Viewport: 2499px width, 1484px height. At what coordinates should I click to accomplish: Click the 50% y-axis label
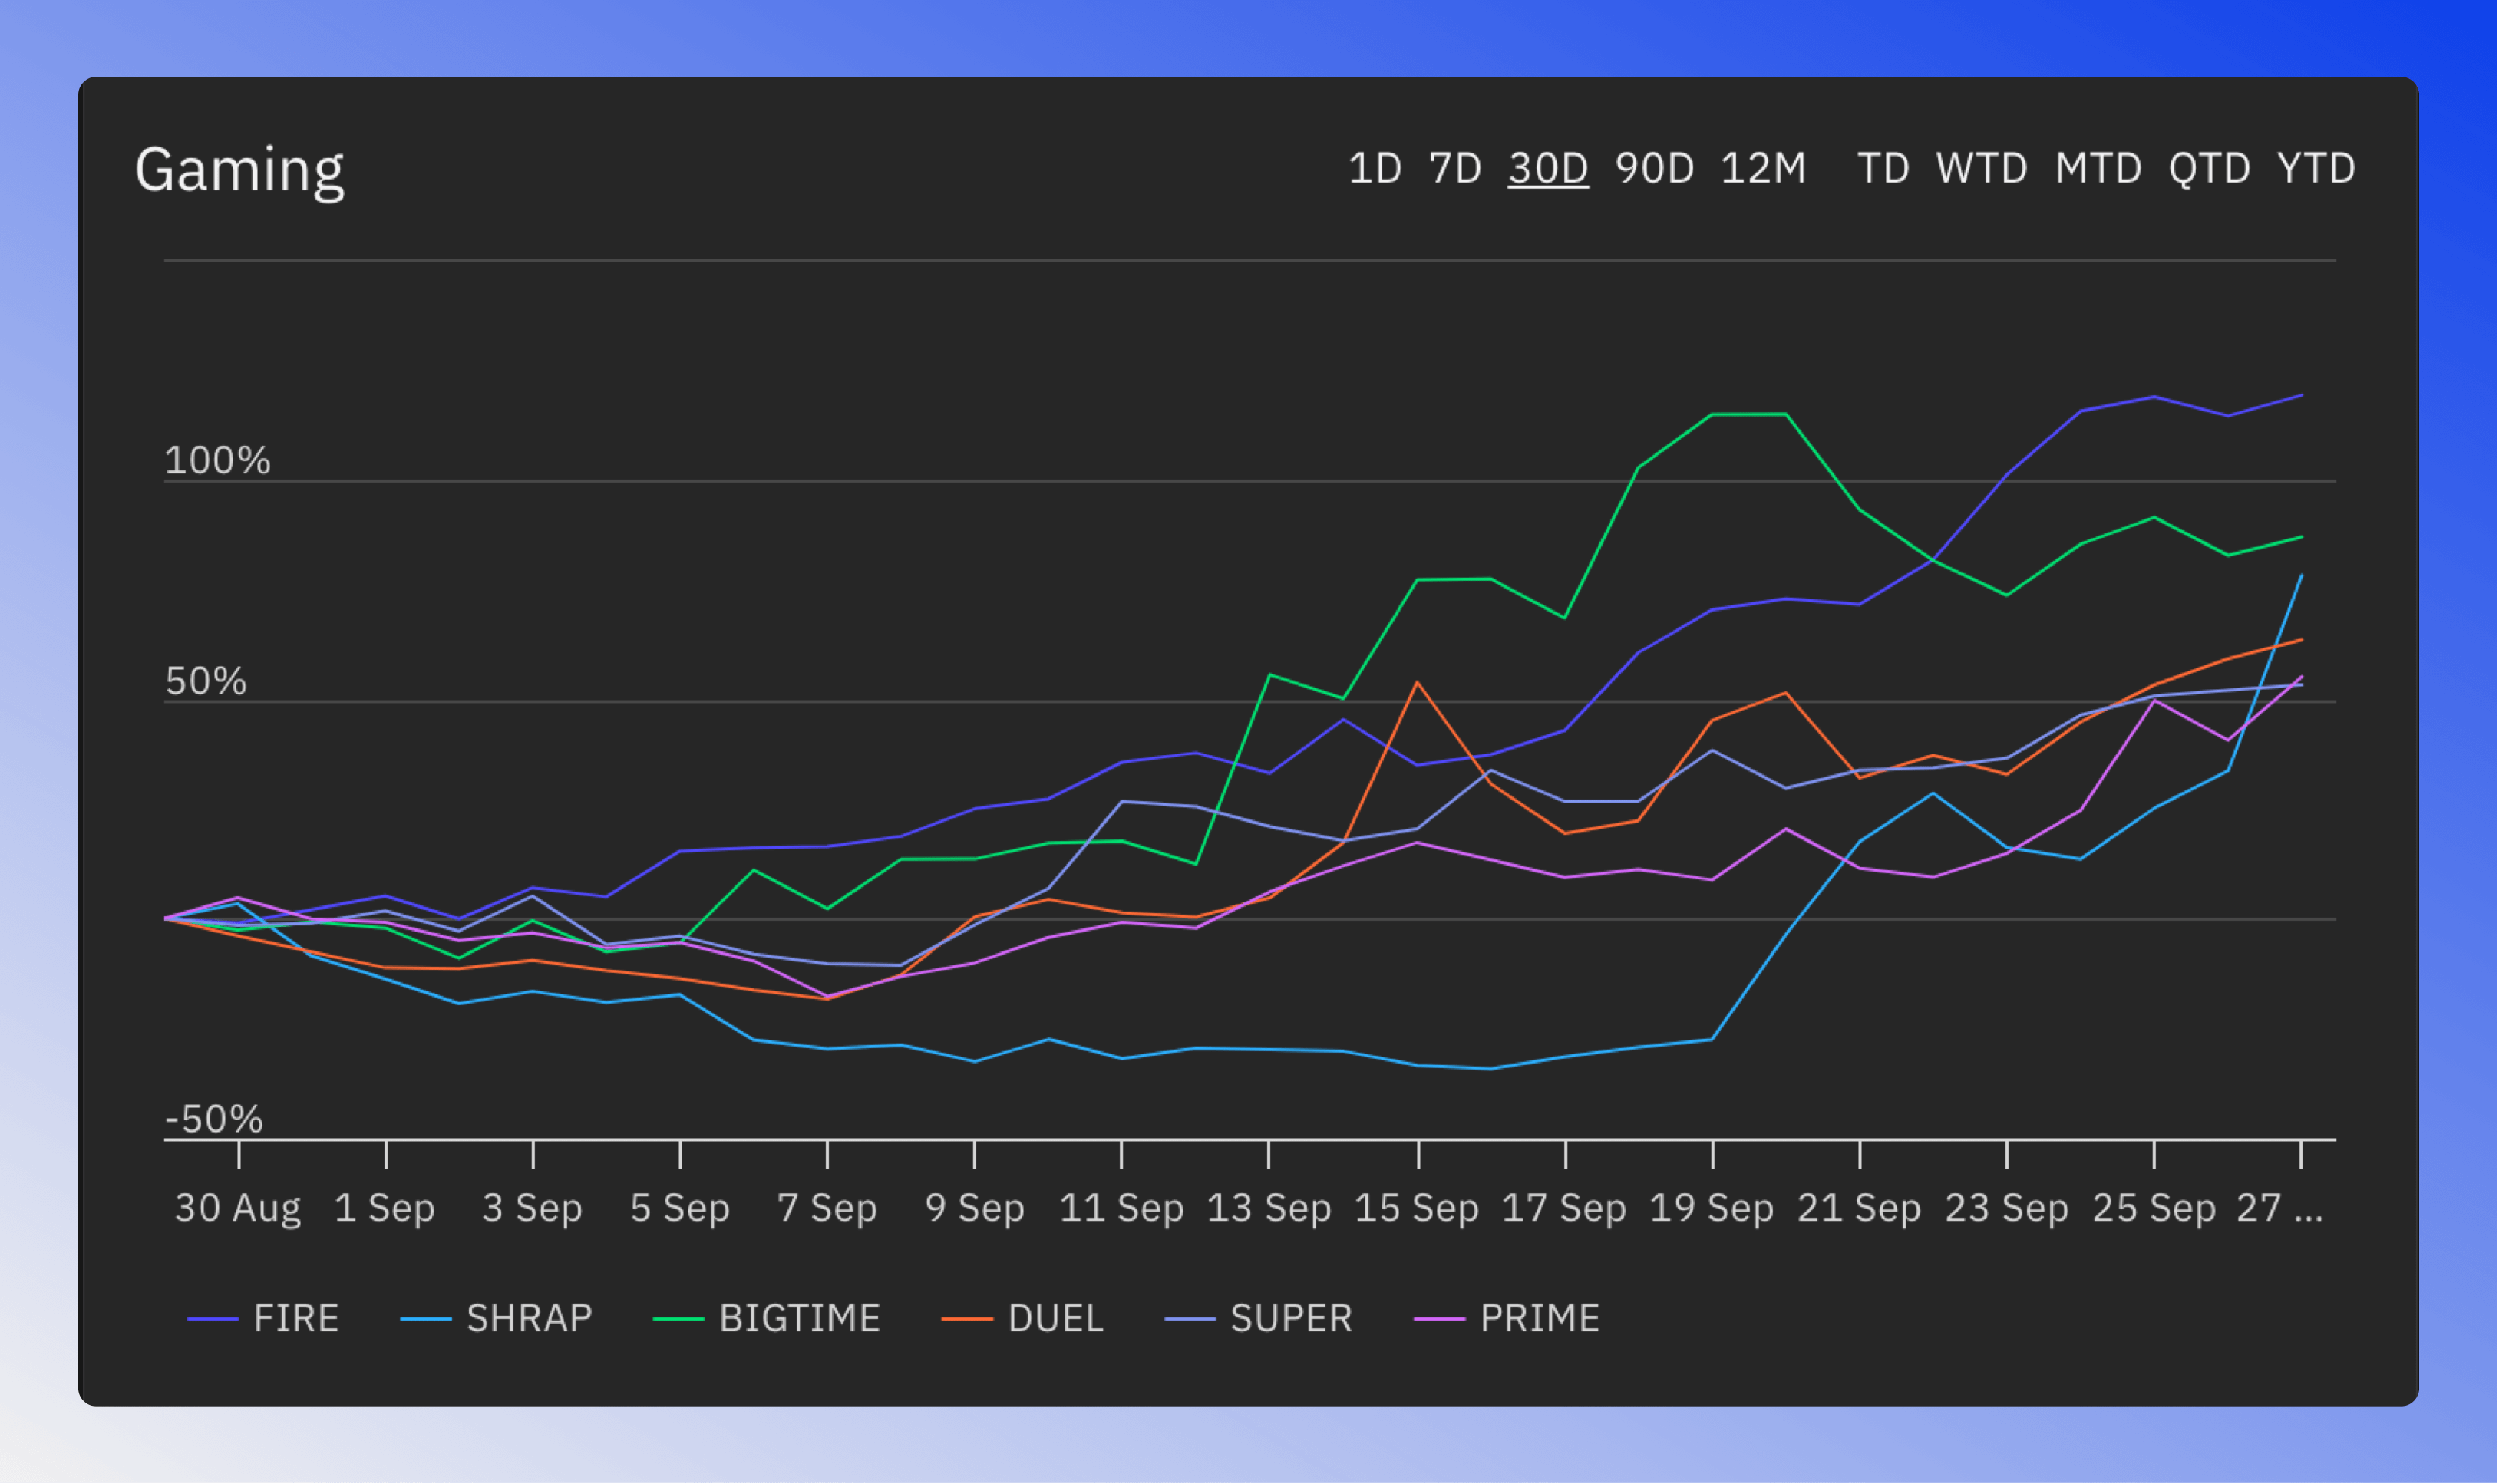tap(206, 682)
